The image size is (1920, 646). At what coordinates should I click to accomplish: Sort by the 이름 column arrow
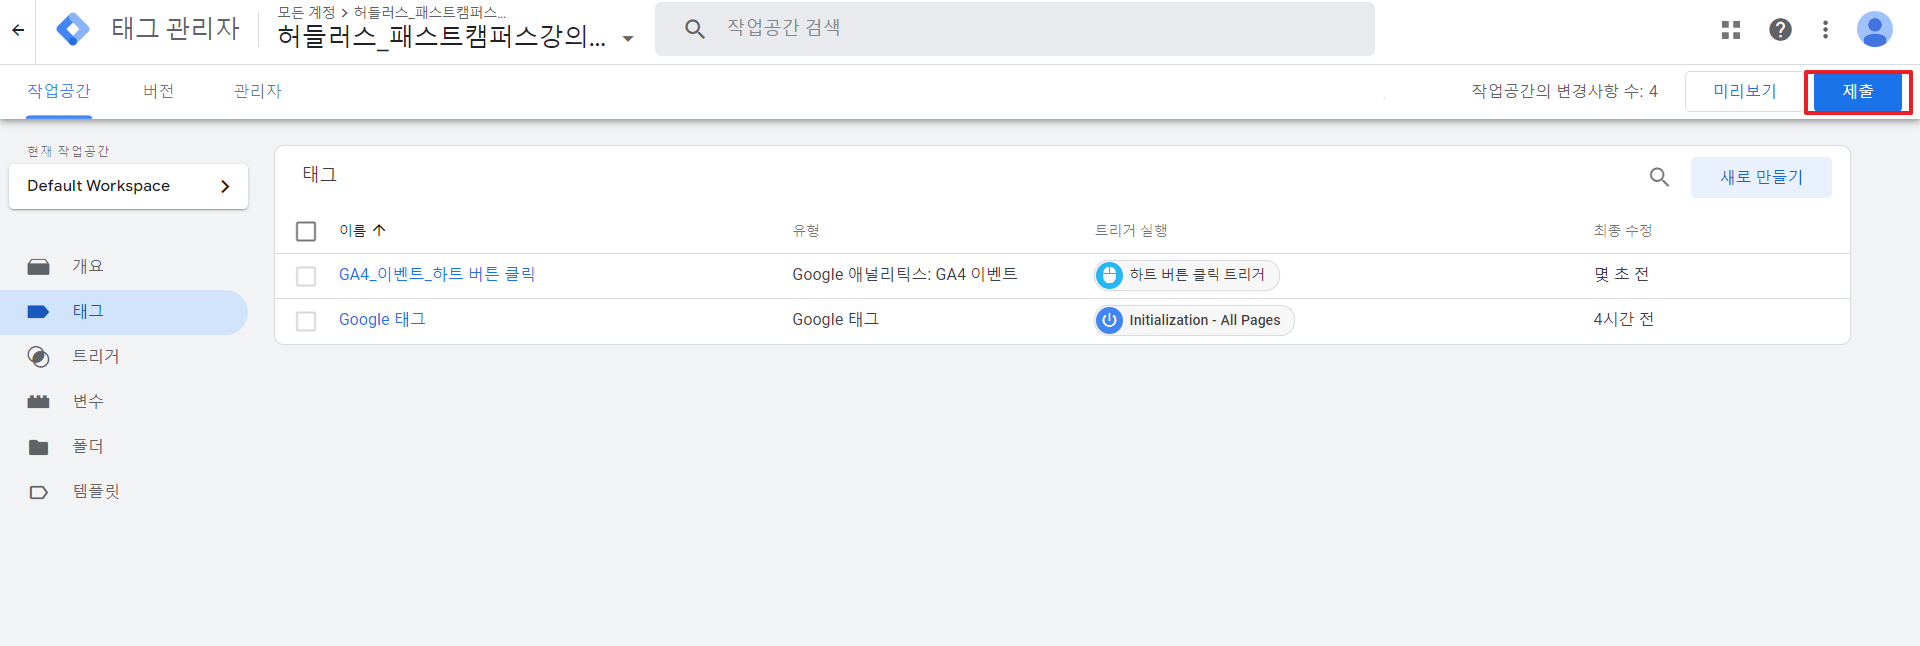(379, 230)
